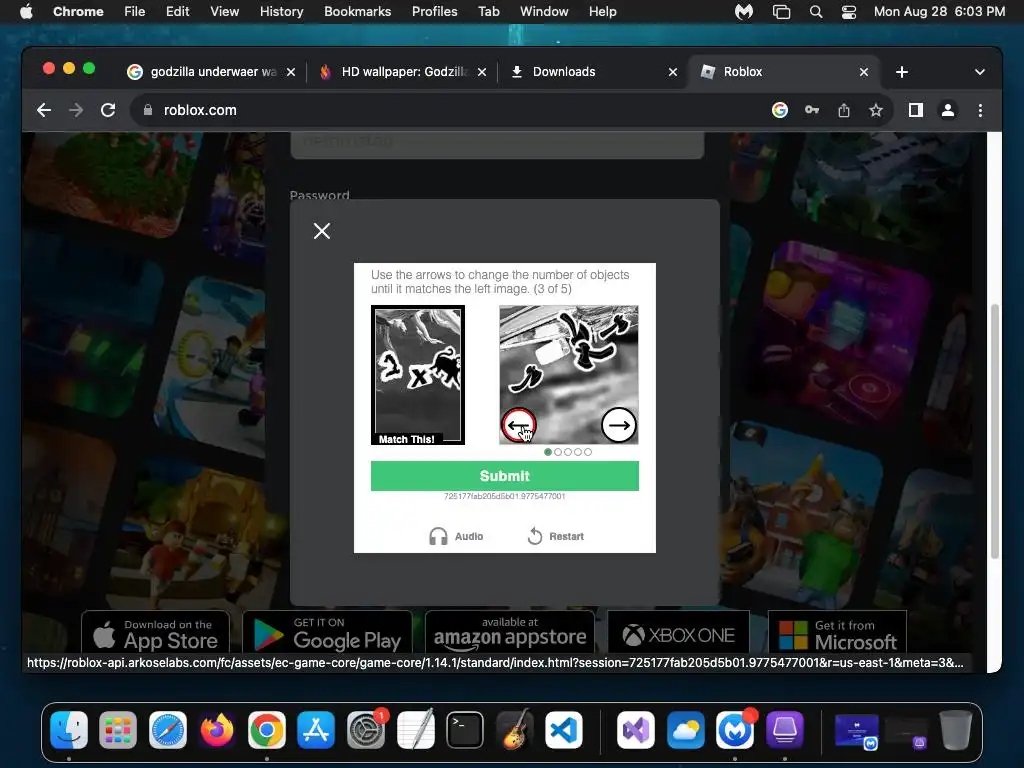The width and height of the screenshot is (1024, 768).
Task: Click the left arrow in the captcha image
Action: 519,426
